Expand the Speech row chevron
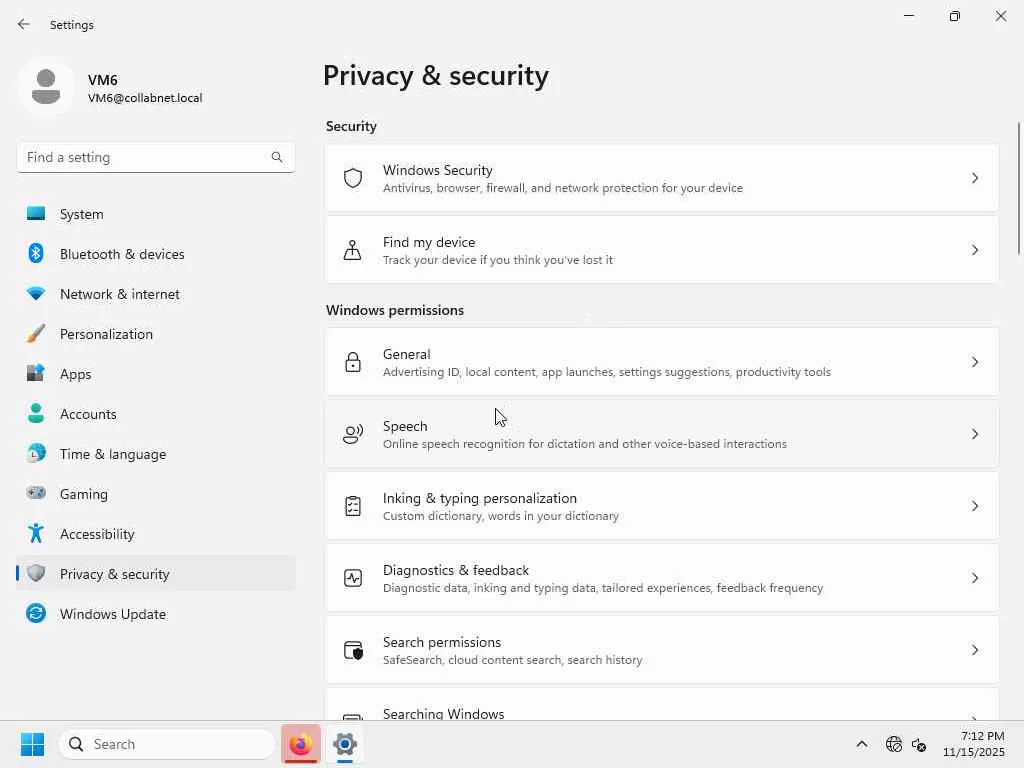Image resolution: width=1024 pixels, height=768 pixels. coord(975,434)
